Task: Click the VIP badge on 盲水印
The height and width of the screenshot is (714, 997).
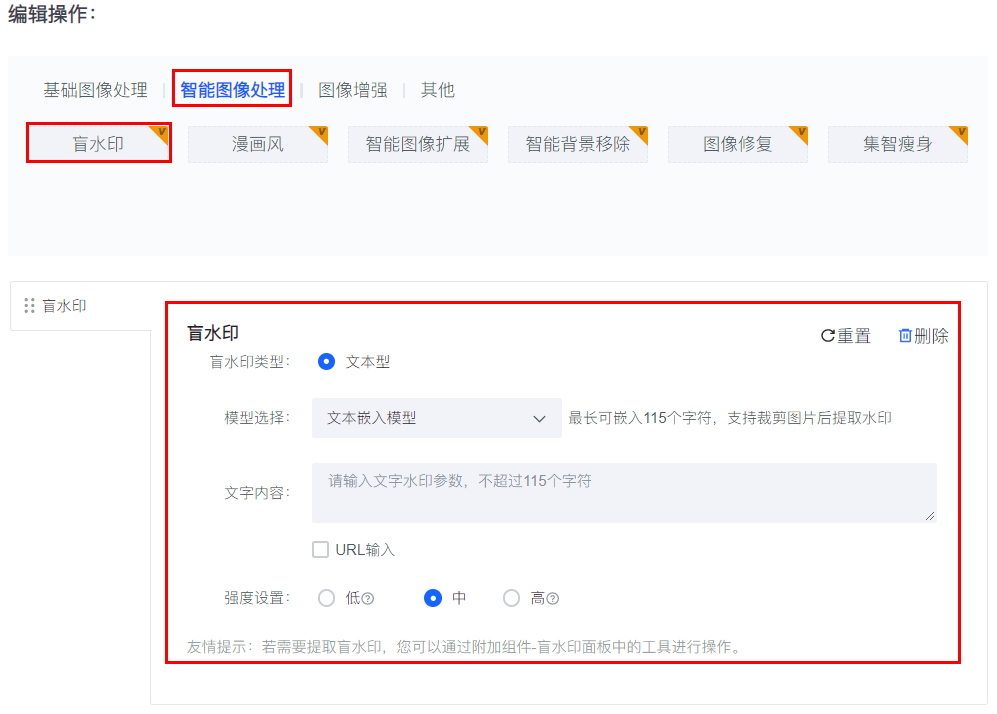Action: (x=161, y=133)
